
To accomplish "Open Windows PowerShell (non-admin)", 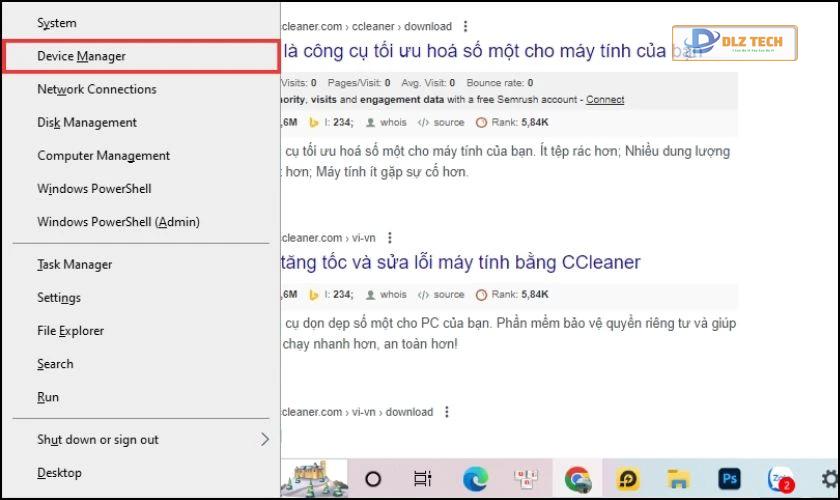I will coord(141,189).
